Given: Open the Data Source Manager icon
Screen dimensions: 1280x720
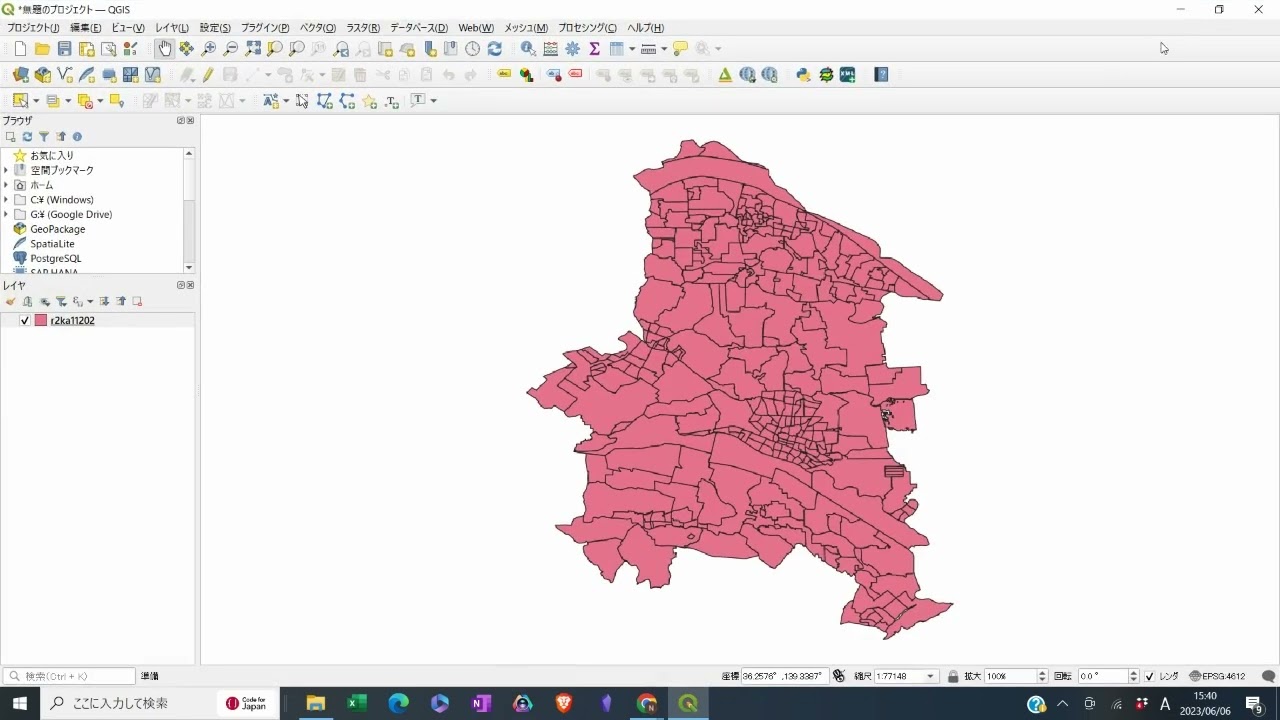Looking at the screenshot, I should tap(21, 74).
